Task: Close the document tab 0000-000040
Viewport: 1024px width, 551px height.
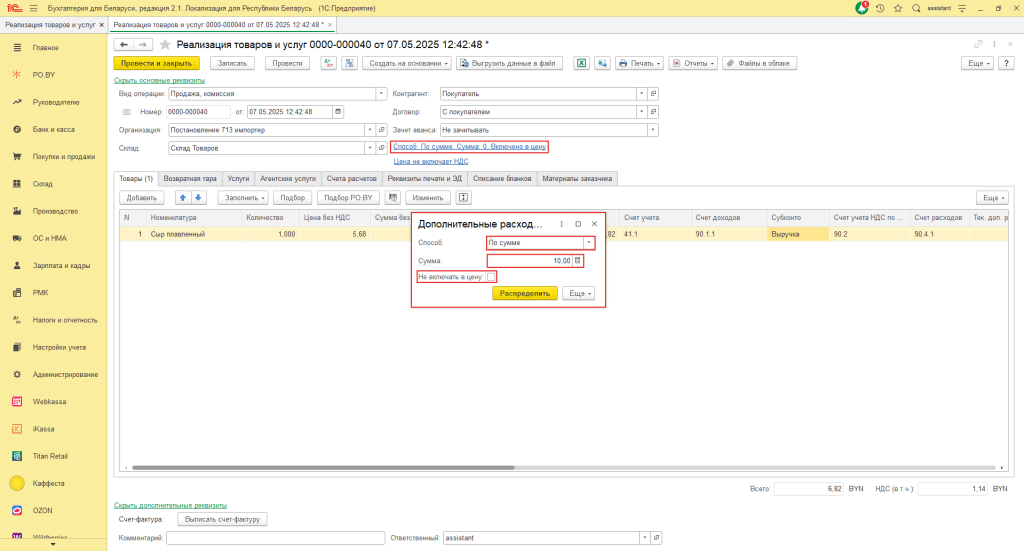Action: tap(330, 25)
